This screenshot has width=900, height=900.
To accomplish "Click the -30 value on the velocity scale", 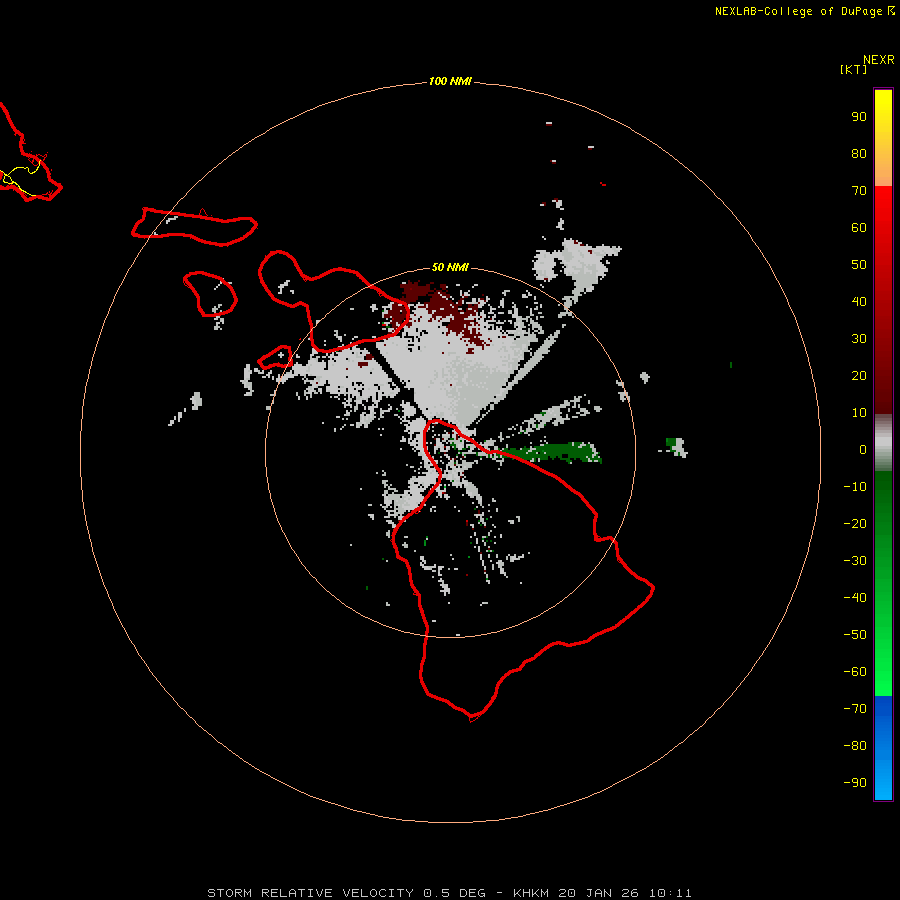I will click(x=855, y=561).
